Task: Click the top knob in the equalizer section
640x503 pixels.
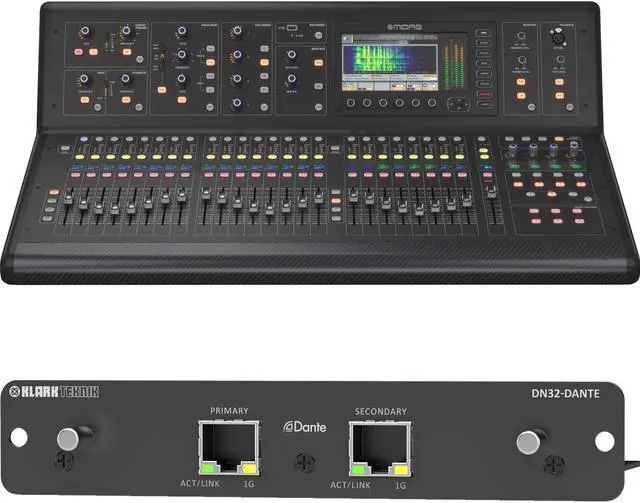Action: coord(182,31)
